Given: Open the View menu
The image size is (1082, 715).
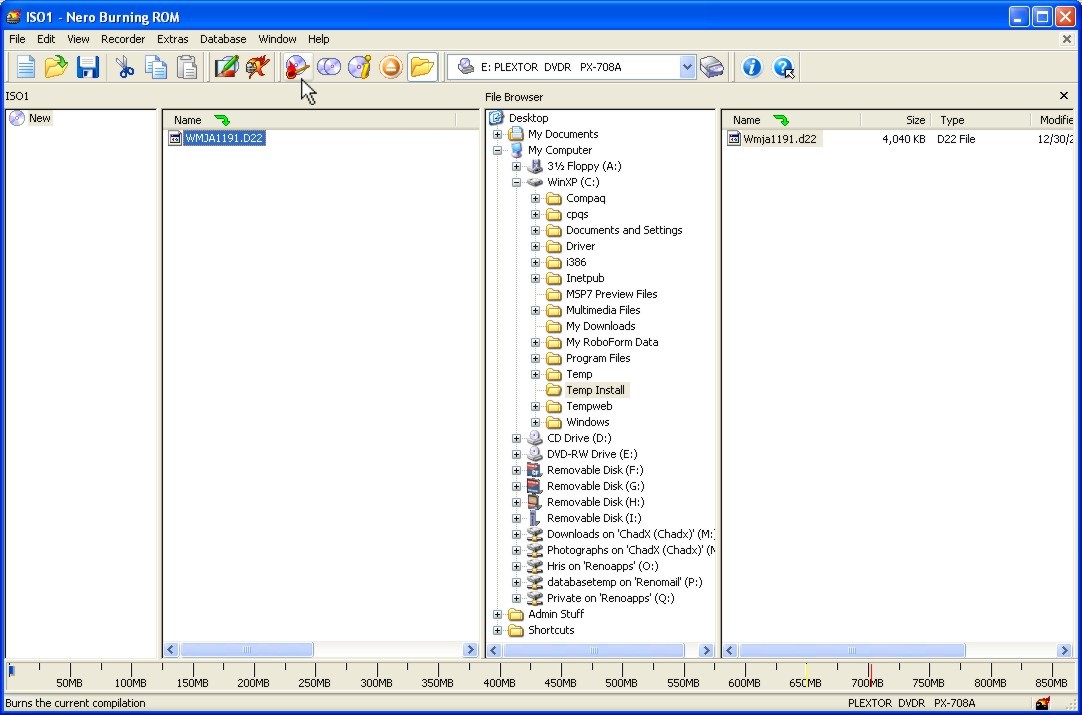Looking at the screenshot, I should [78, 39].
